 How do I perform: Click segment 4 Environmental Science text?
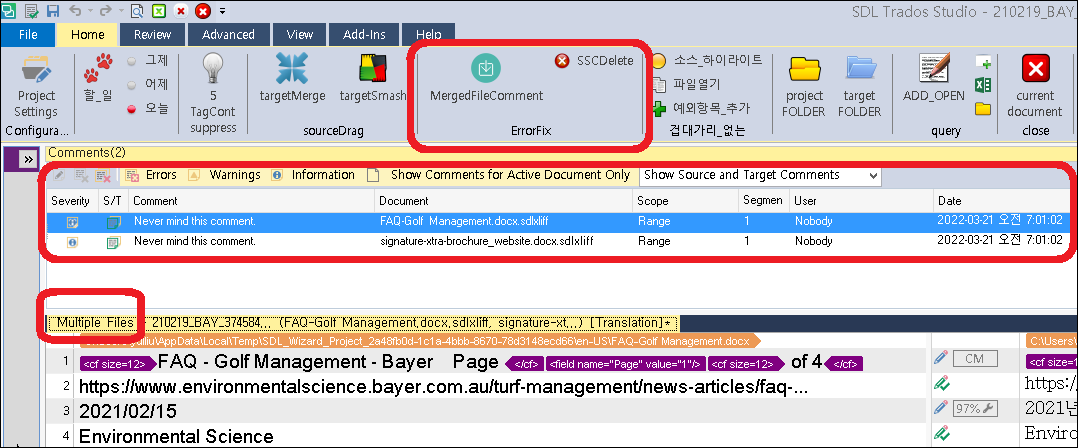click(176, 436)
